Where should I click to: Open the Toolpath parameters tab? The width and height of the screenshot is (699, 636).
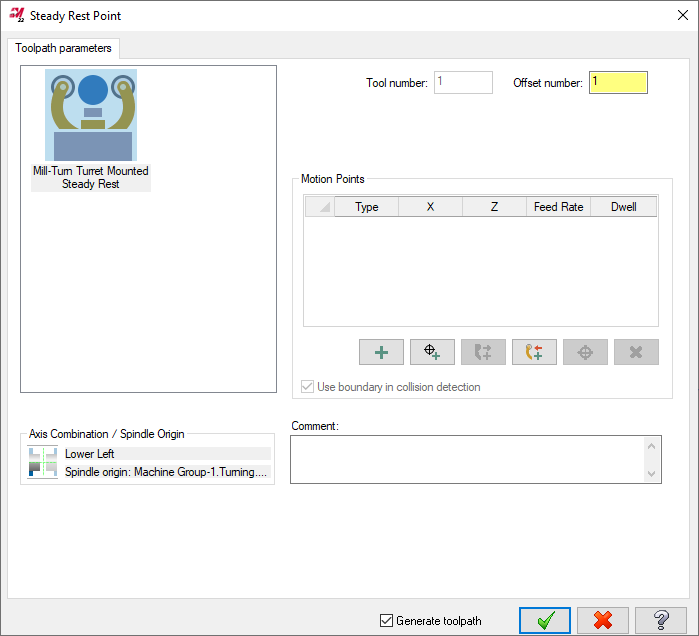[x=63, y=48]
